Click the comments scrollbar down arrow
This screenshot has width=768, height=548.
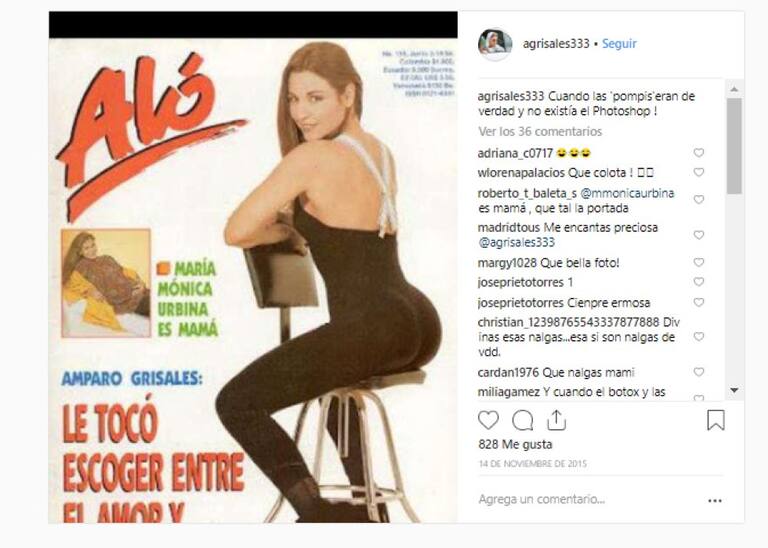click(x=734, y=390)
